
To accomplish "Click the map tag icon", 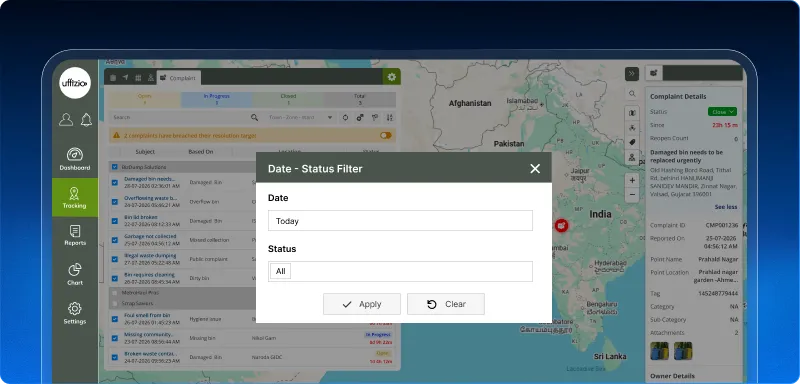I will point(632,142).
